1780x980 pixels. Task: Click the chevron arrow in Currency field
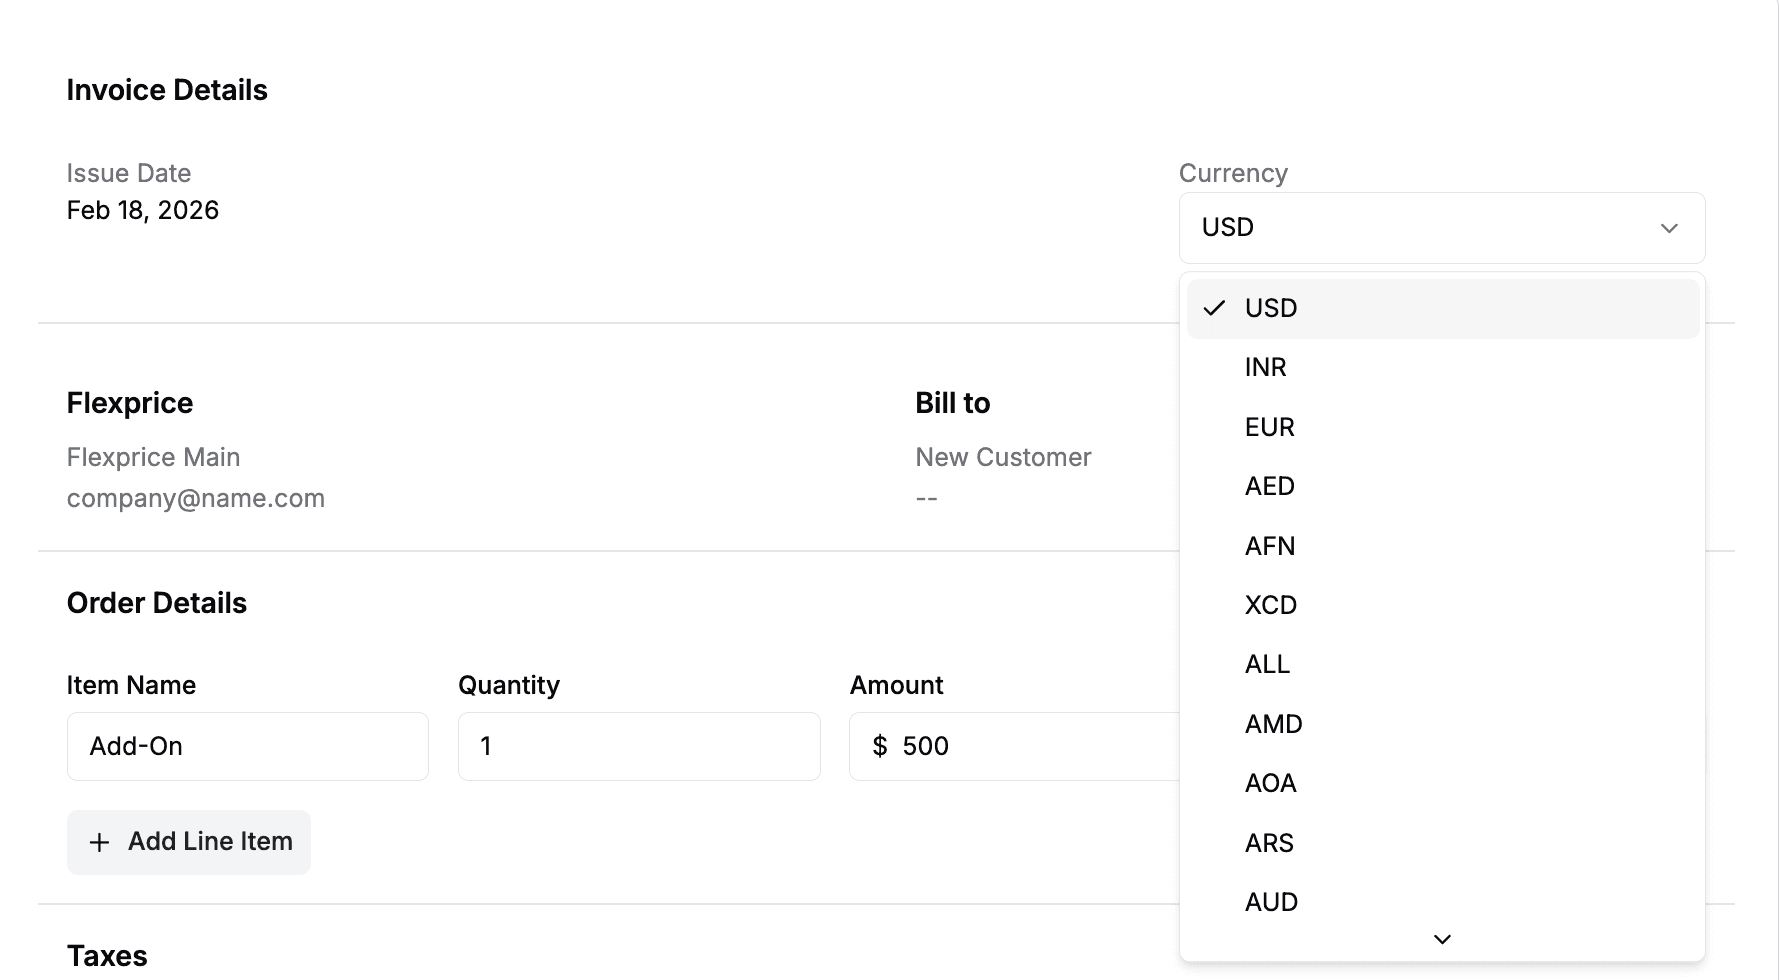pyautogui.click(x=1668, y=228)
